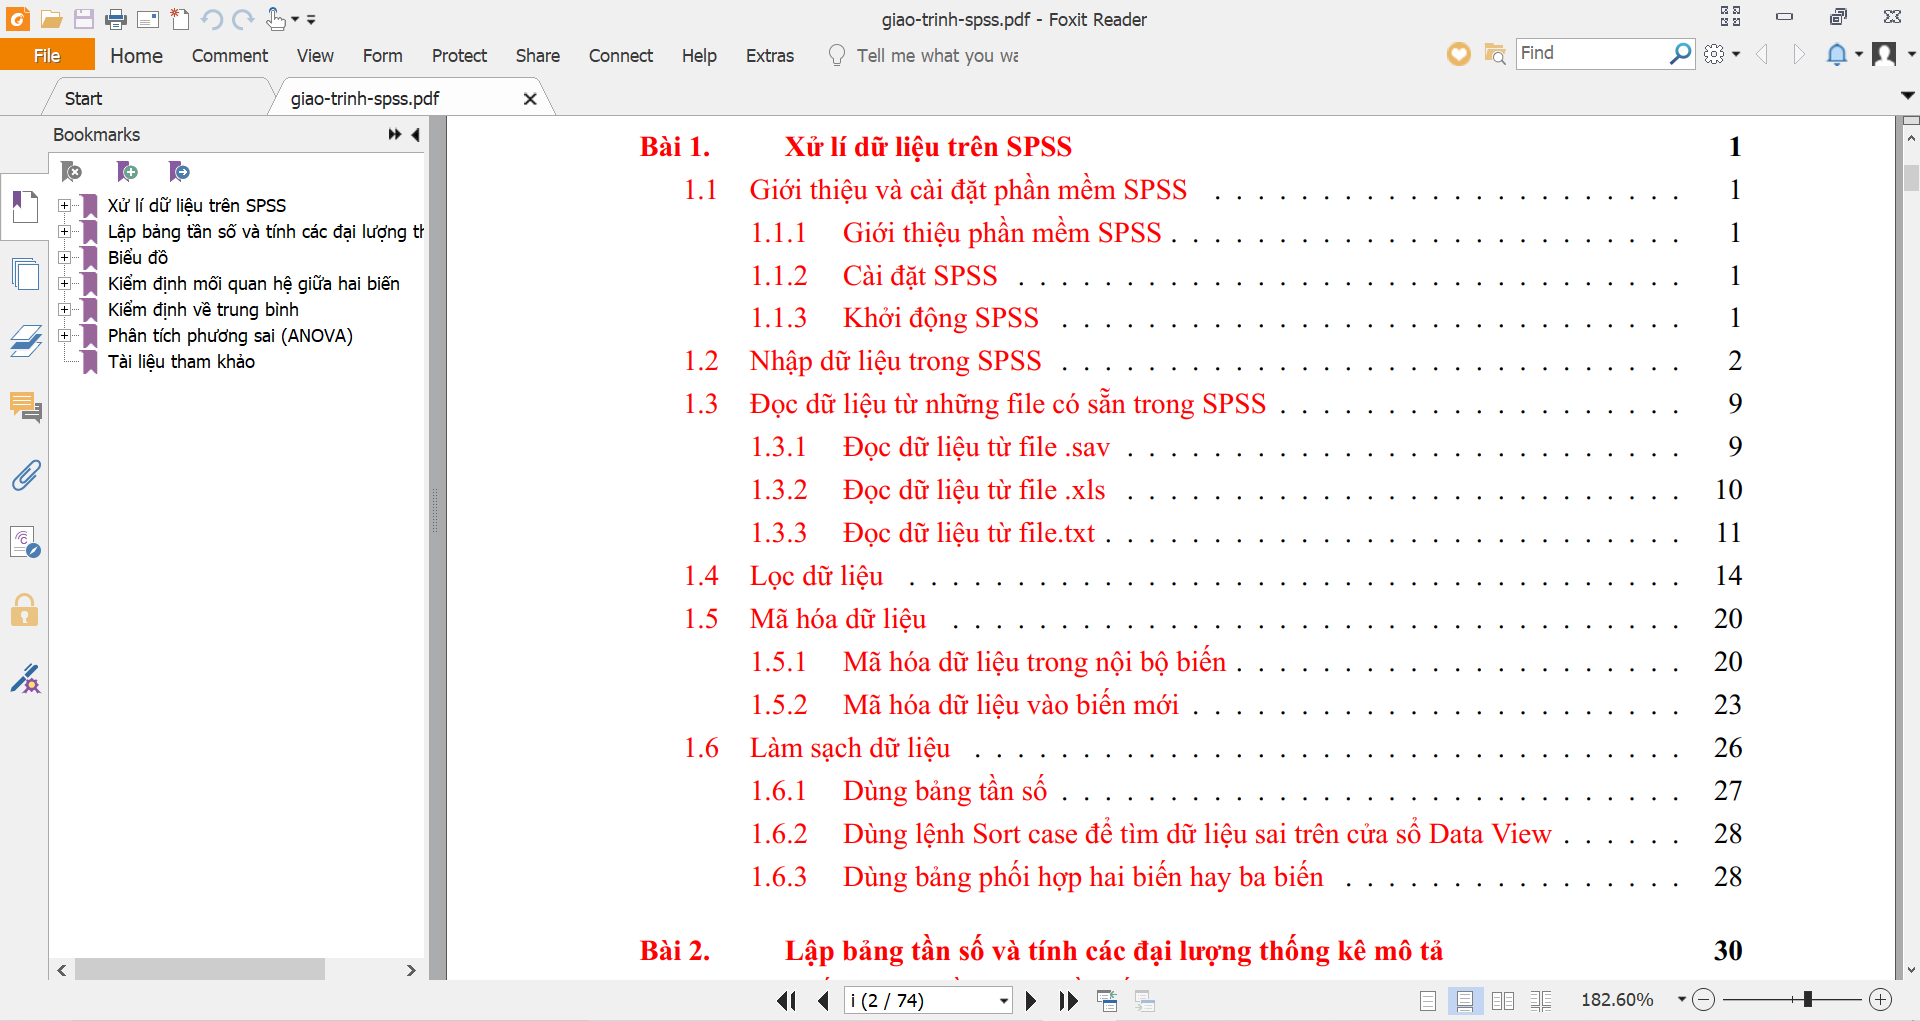Select the Hand tool in the quick access toolbar
The width and height of the screenshot is (1920, 1021).
275,20
